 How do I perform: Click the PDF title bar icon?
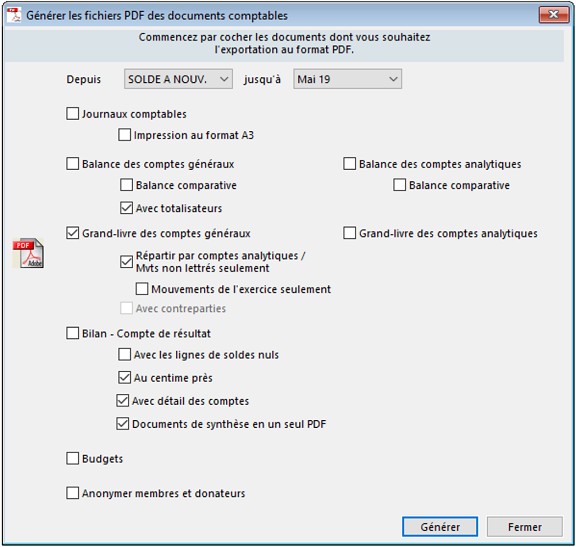coord(14,15)
